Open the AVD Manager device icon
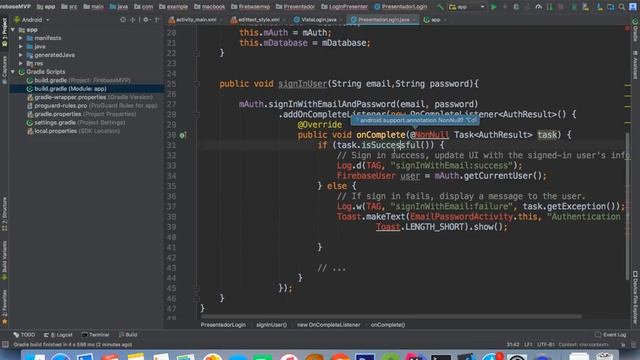The width and height of the screenshot is (640, 360). point(586,7)
